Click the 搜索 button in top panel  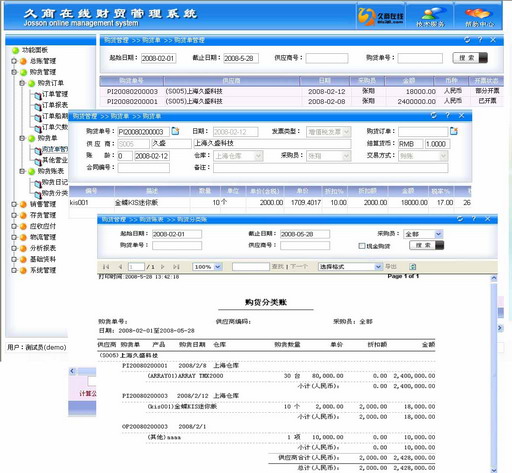point(470,58)
